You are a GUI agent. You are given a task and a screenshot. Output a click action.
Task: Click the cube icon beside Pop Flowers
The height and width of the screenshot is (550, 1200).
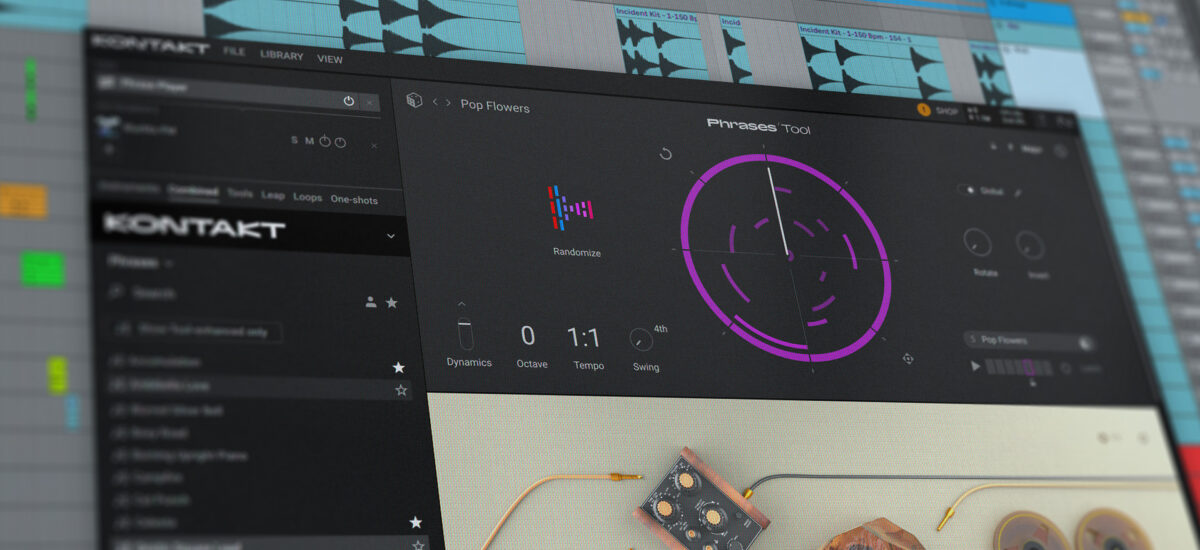tap(414, 101)
